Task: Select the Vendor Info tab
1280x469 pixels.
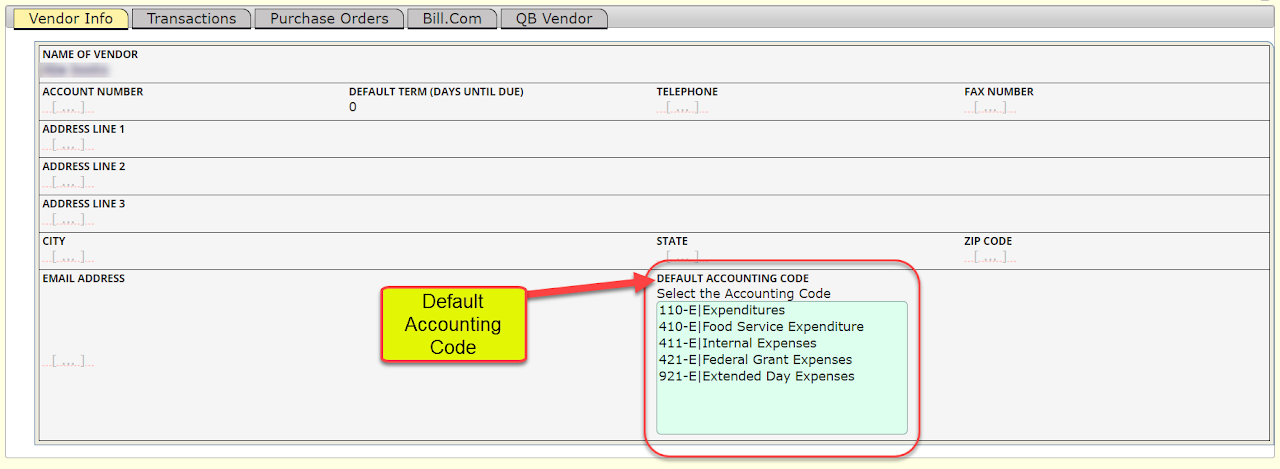Action: coord(71,19)
